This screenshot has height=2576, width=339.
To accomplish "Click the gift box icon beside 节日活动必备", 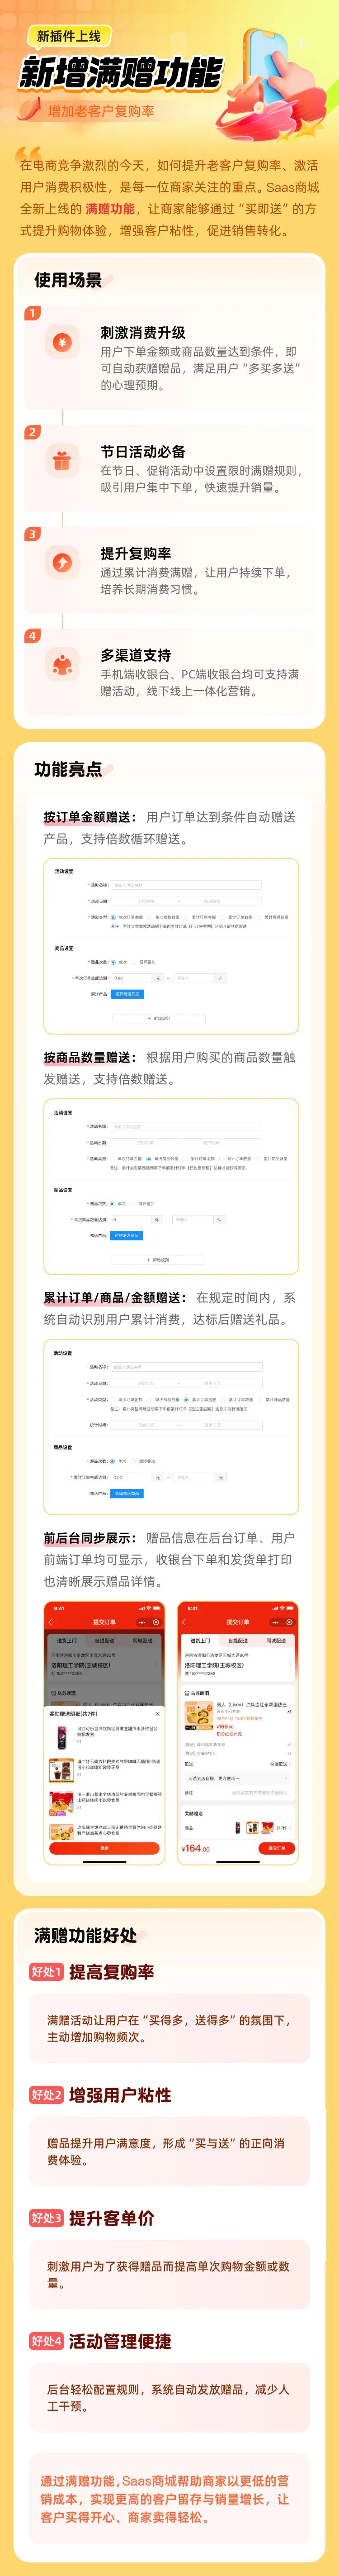I will (62, 461).
